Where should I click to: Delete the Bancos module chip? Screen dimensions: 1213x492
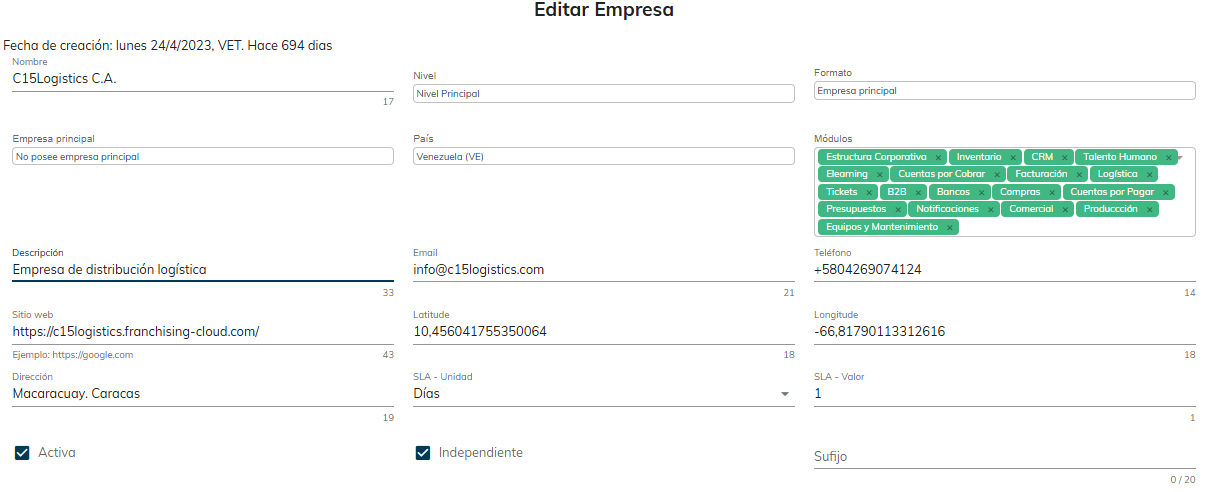(981, 192)
